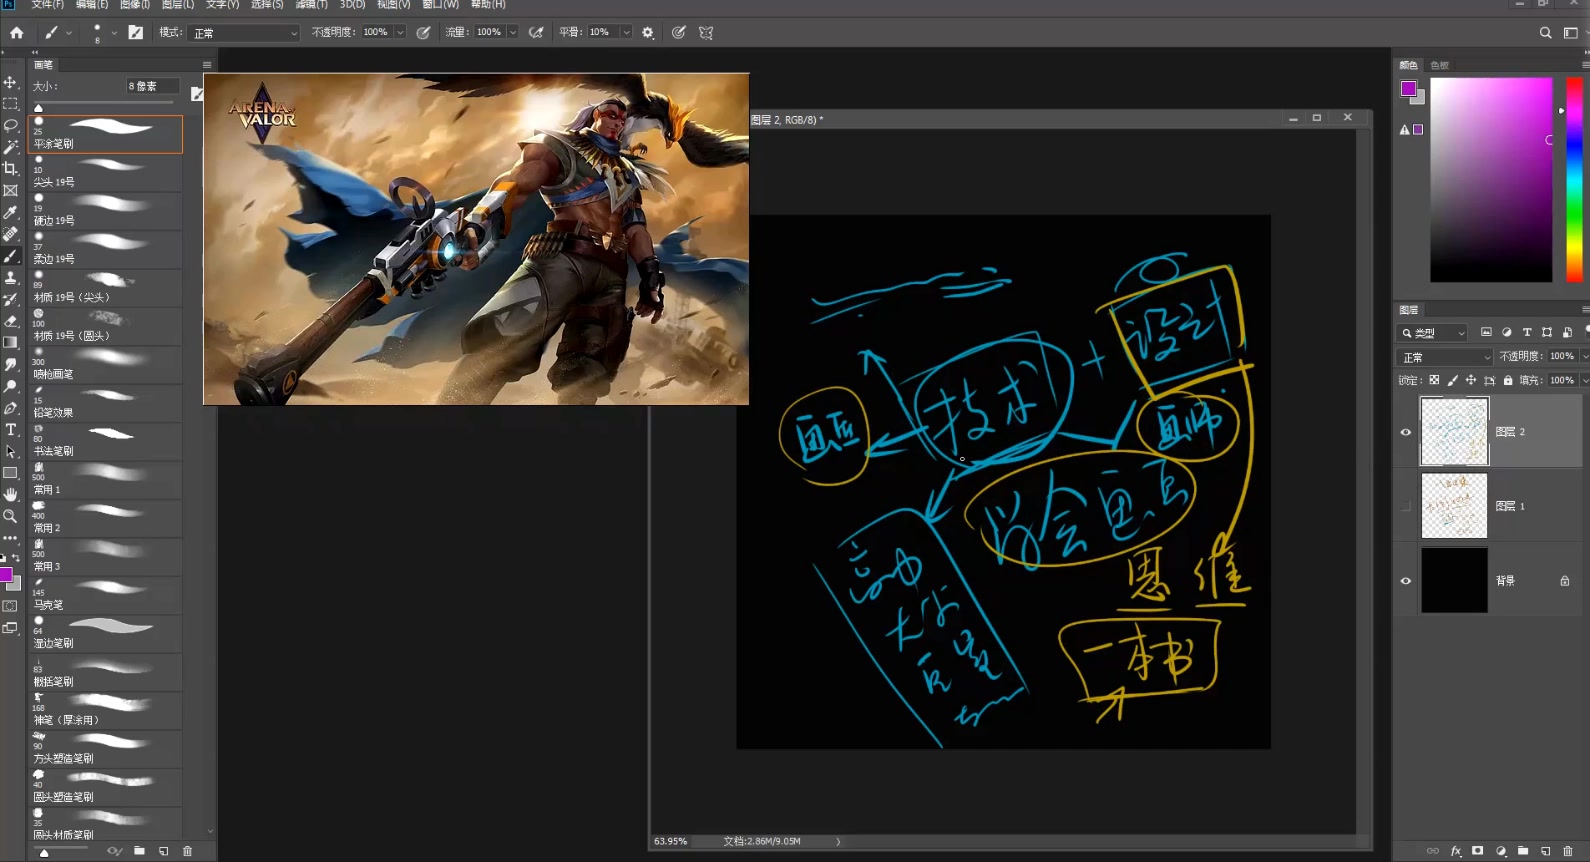Open the 文件(F) menu

[x=47, y=5]
